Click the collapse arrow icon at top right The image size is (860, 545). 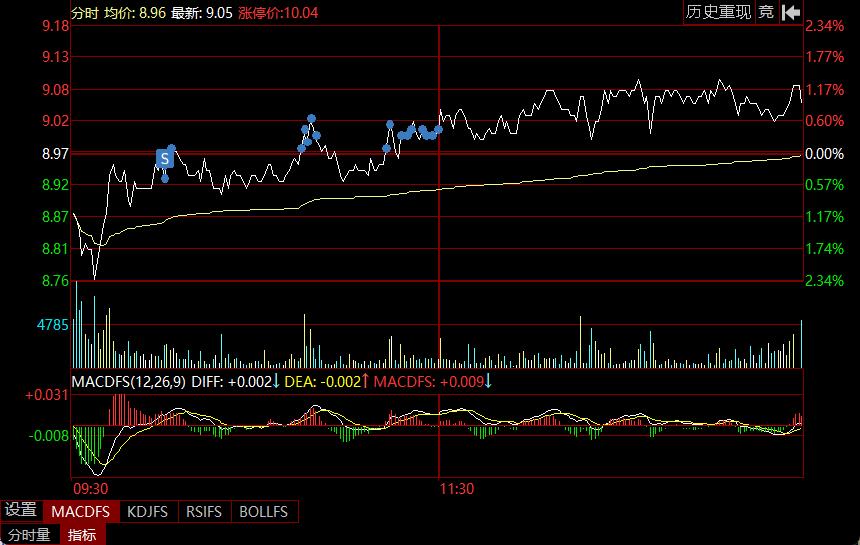coord(791,12)
